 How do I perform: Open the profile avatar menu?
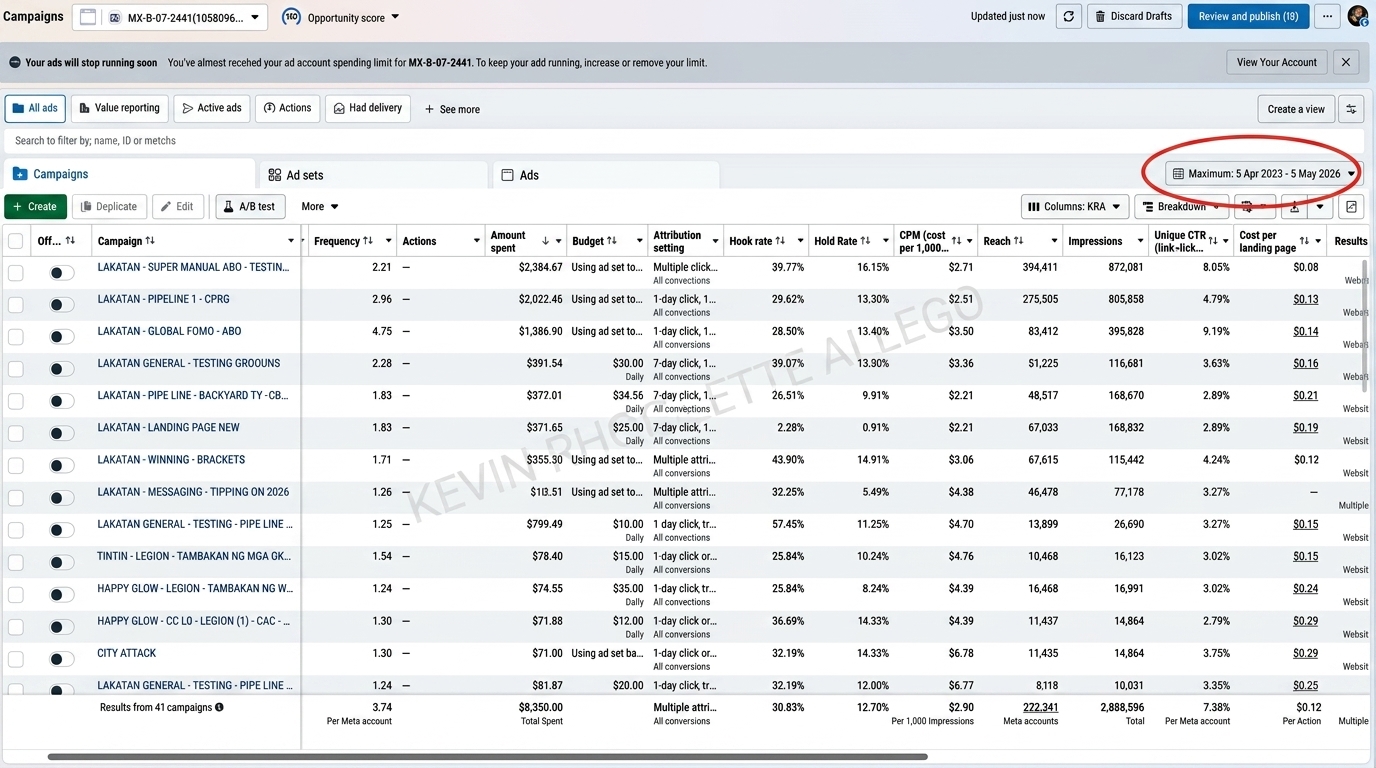1357,16
